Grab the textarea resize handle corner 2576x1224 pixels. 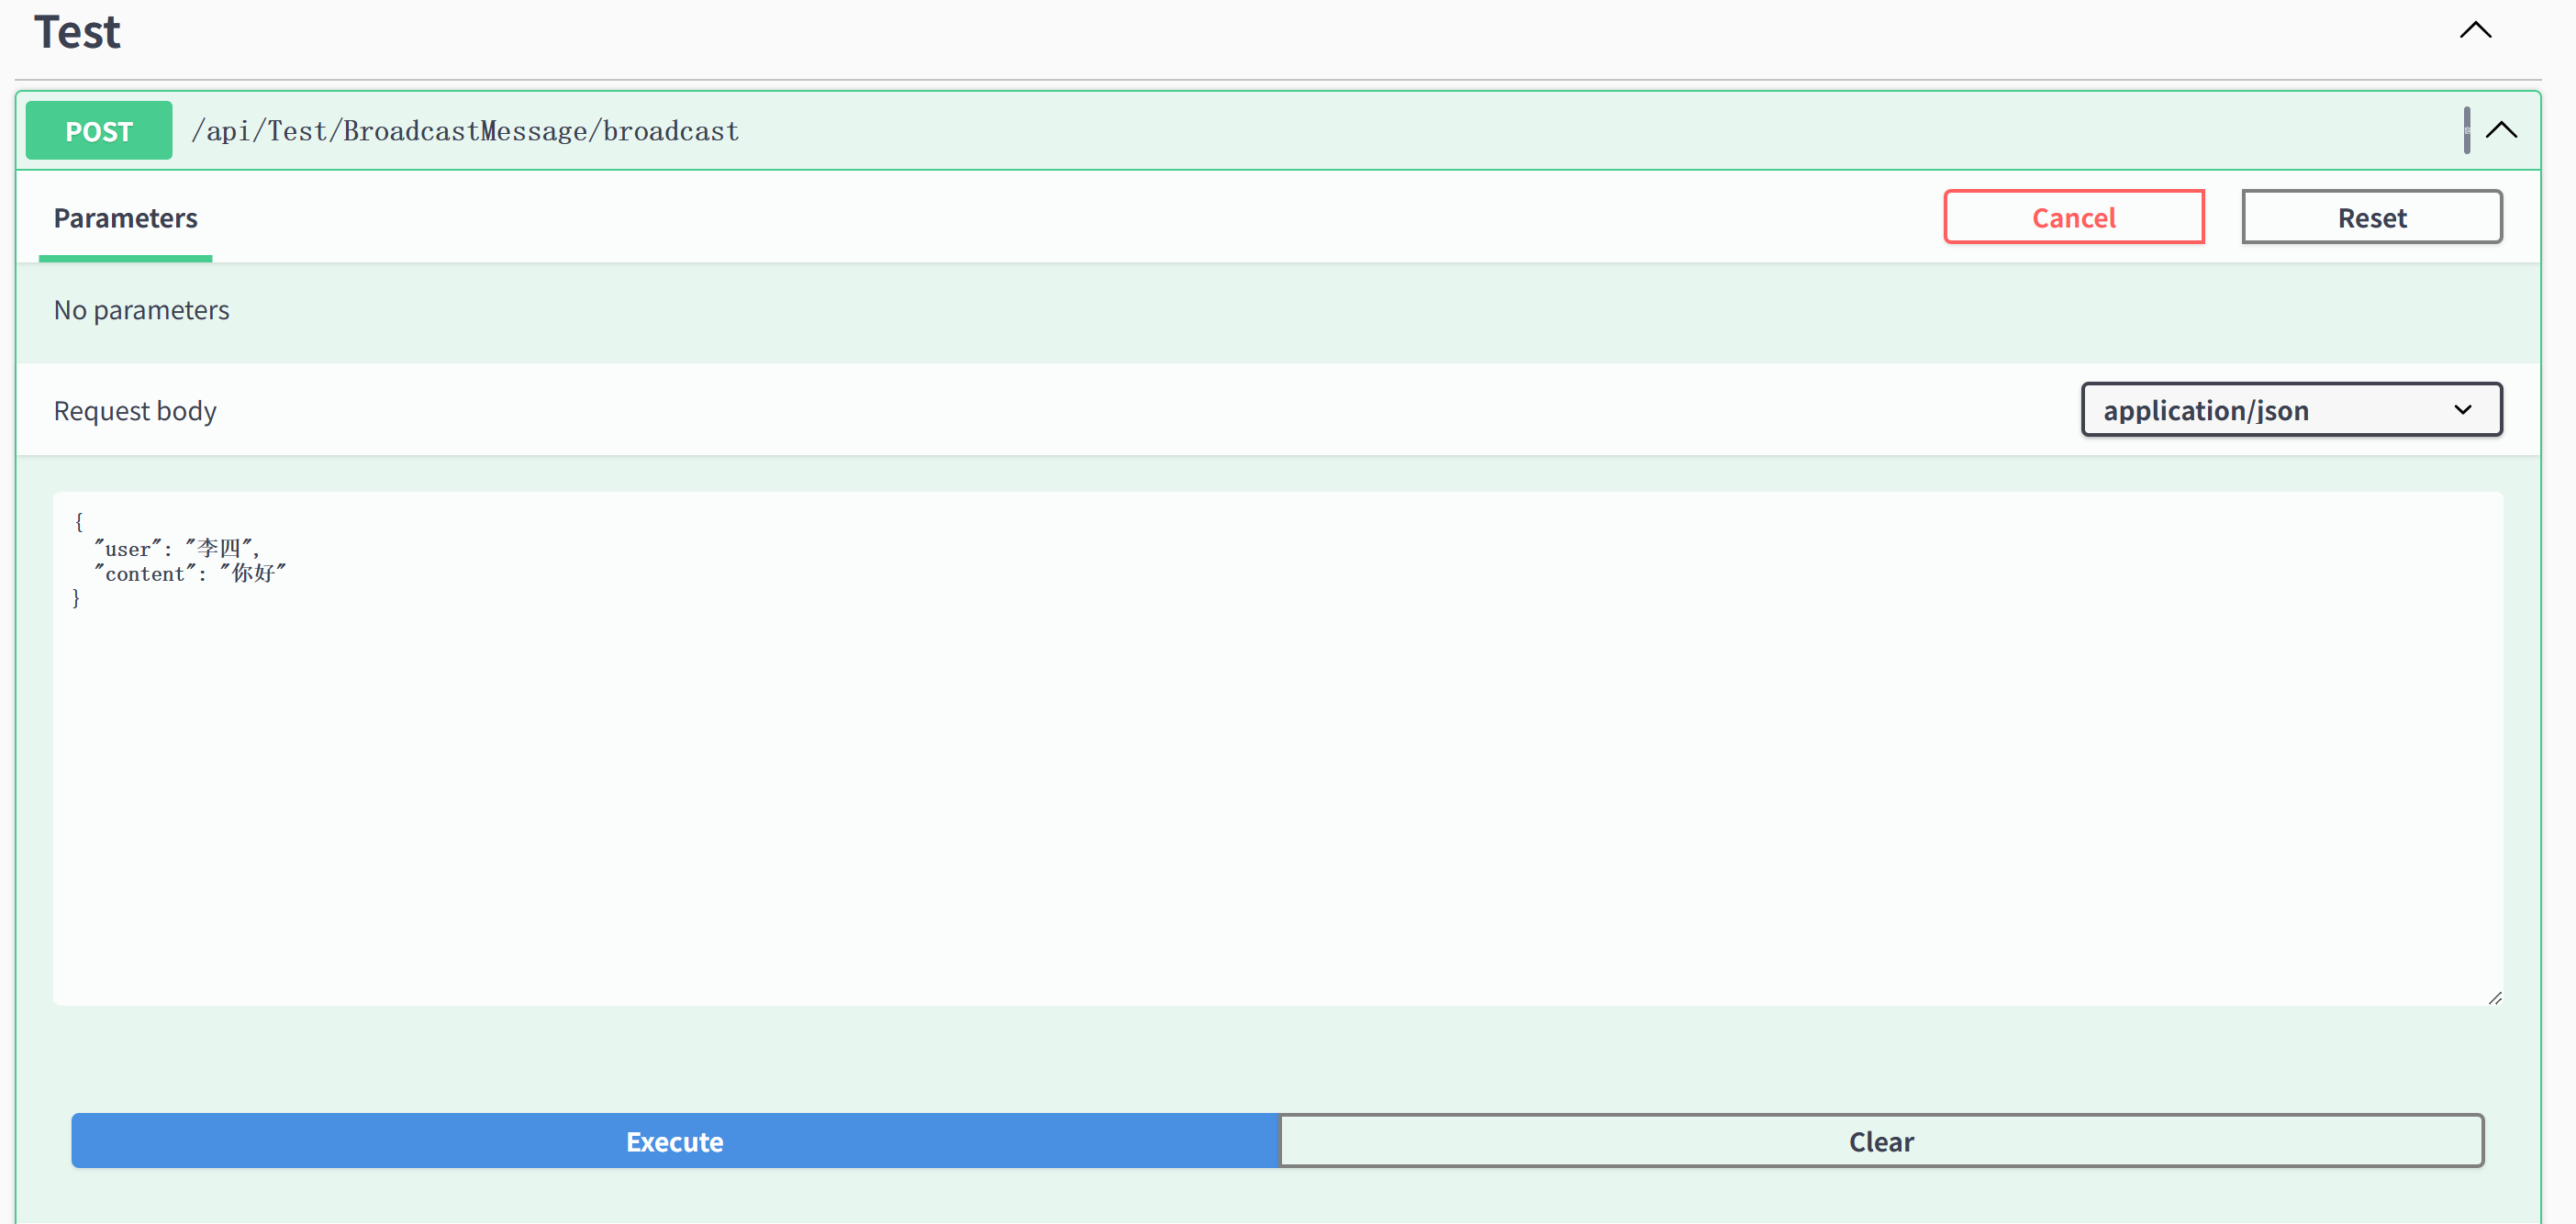(x=2495, y=998)
